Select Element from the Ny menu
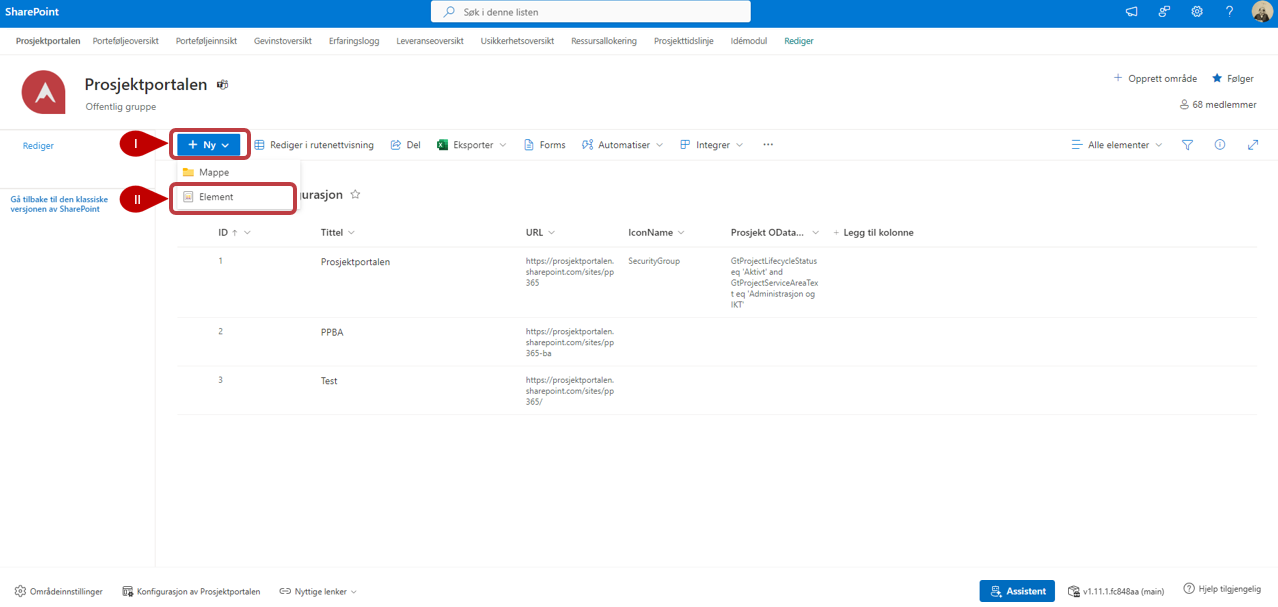 point(216,197)
